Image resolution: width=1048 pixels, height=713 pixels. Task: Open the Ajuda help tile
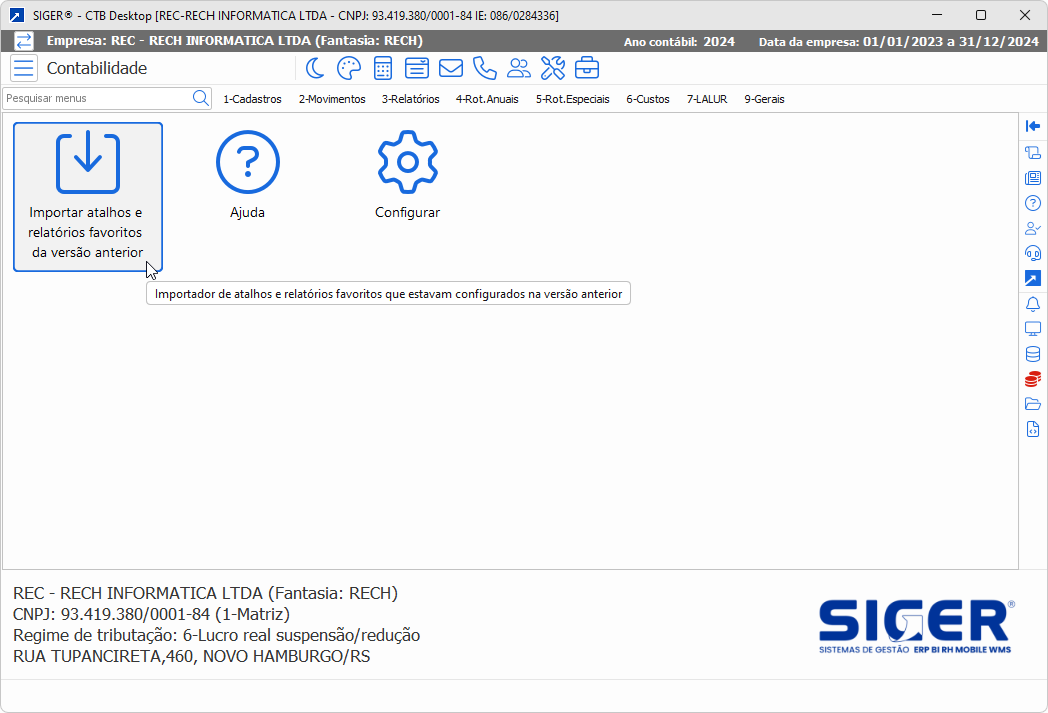click(x=248, y=175)
